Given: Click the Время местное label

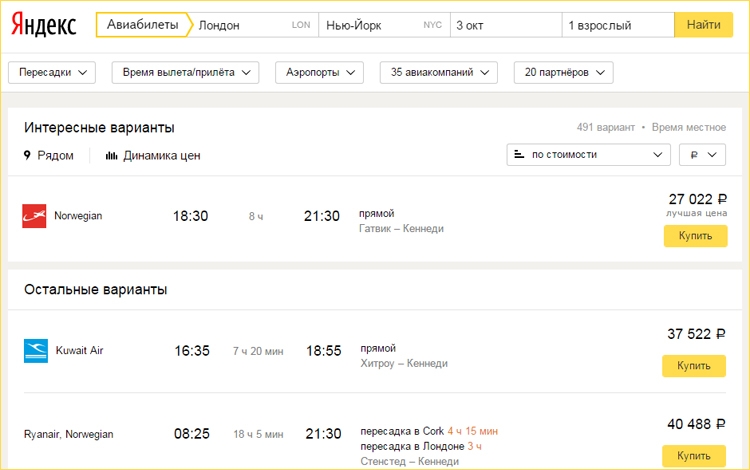Looking at the screenshot, I should tap(689, 128).
